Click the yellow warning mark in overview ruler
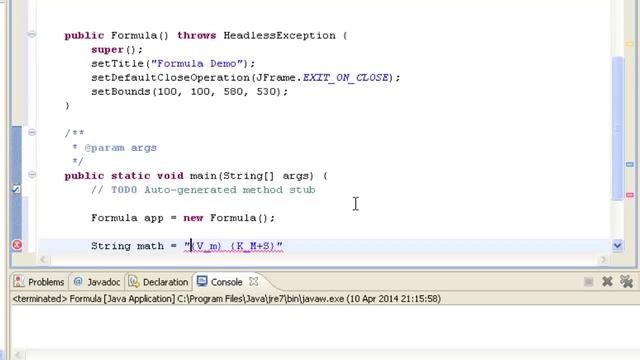The image size is (640, 360). (x=629, y=44)
